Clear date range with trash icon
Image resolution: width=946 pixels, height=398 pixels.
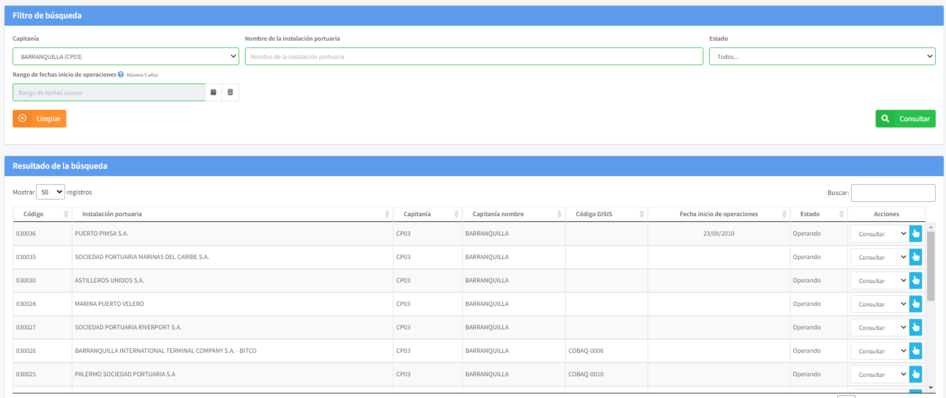(230, 92)
